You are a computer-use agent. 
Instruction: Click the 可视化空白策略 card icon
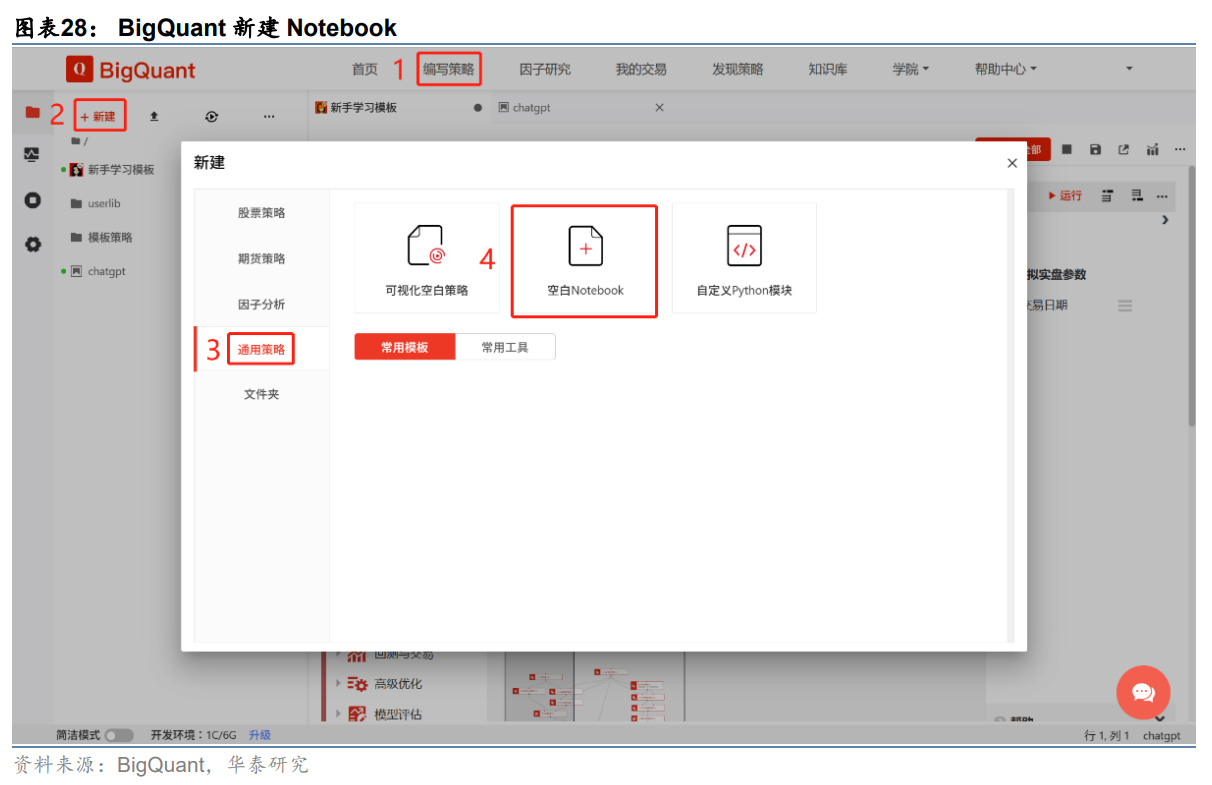pyautogui.click(x=426, y=245)
